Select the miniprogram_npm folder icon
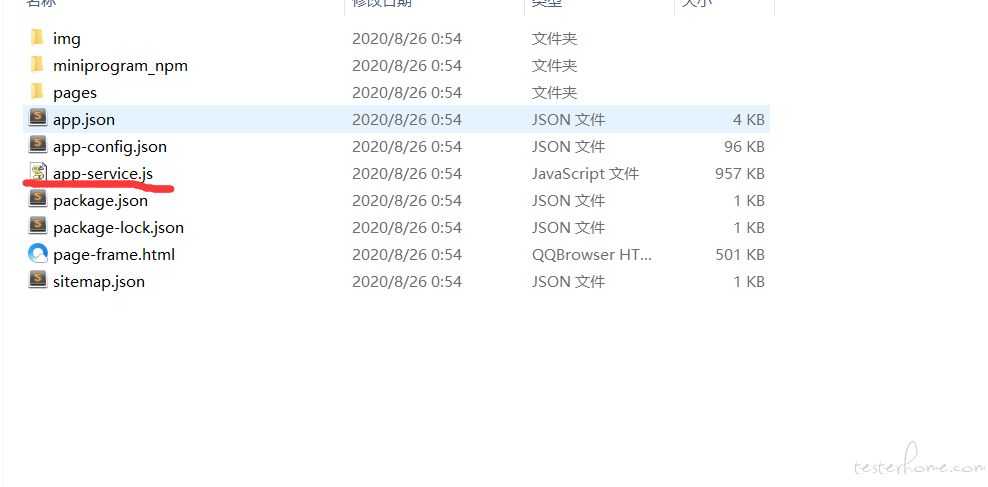The height and width of the screenshot is (487, 988). (x=38, y=65)
